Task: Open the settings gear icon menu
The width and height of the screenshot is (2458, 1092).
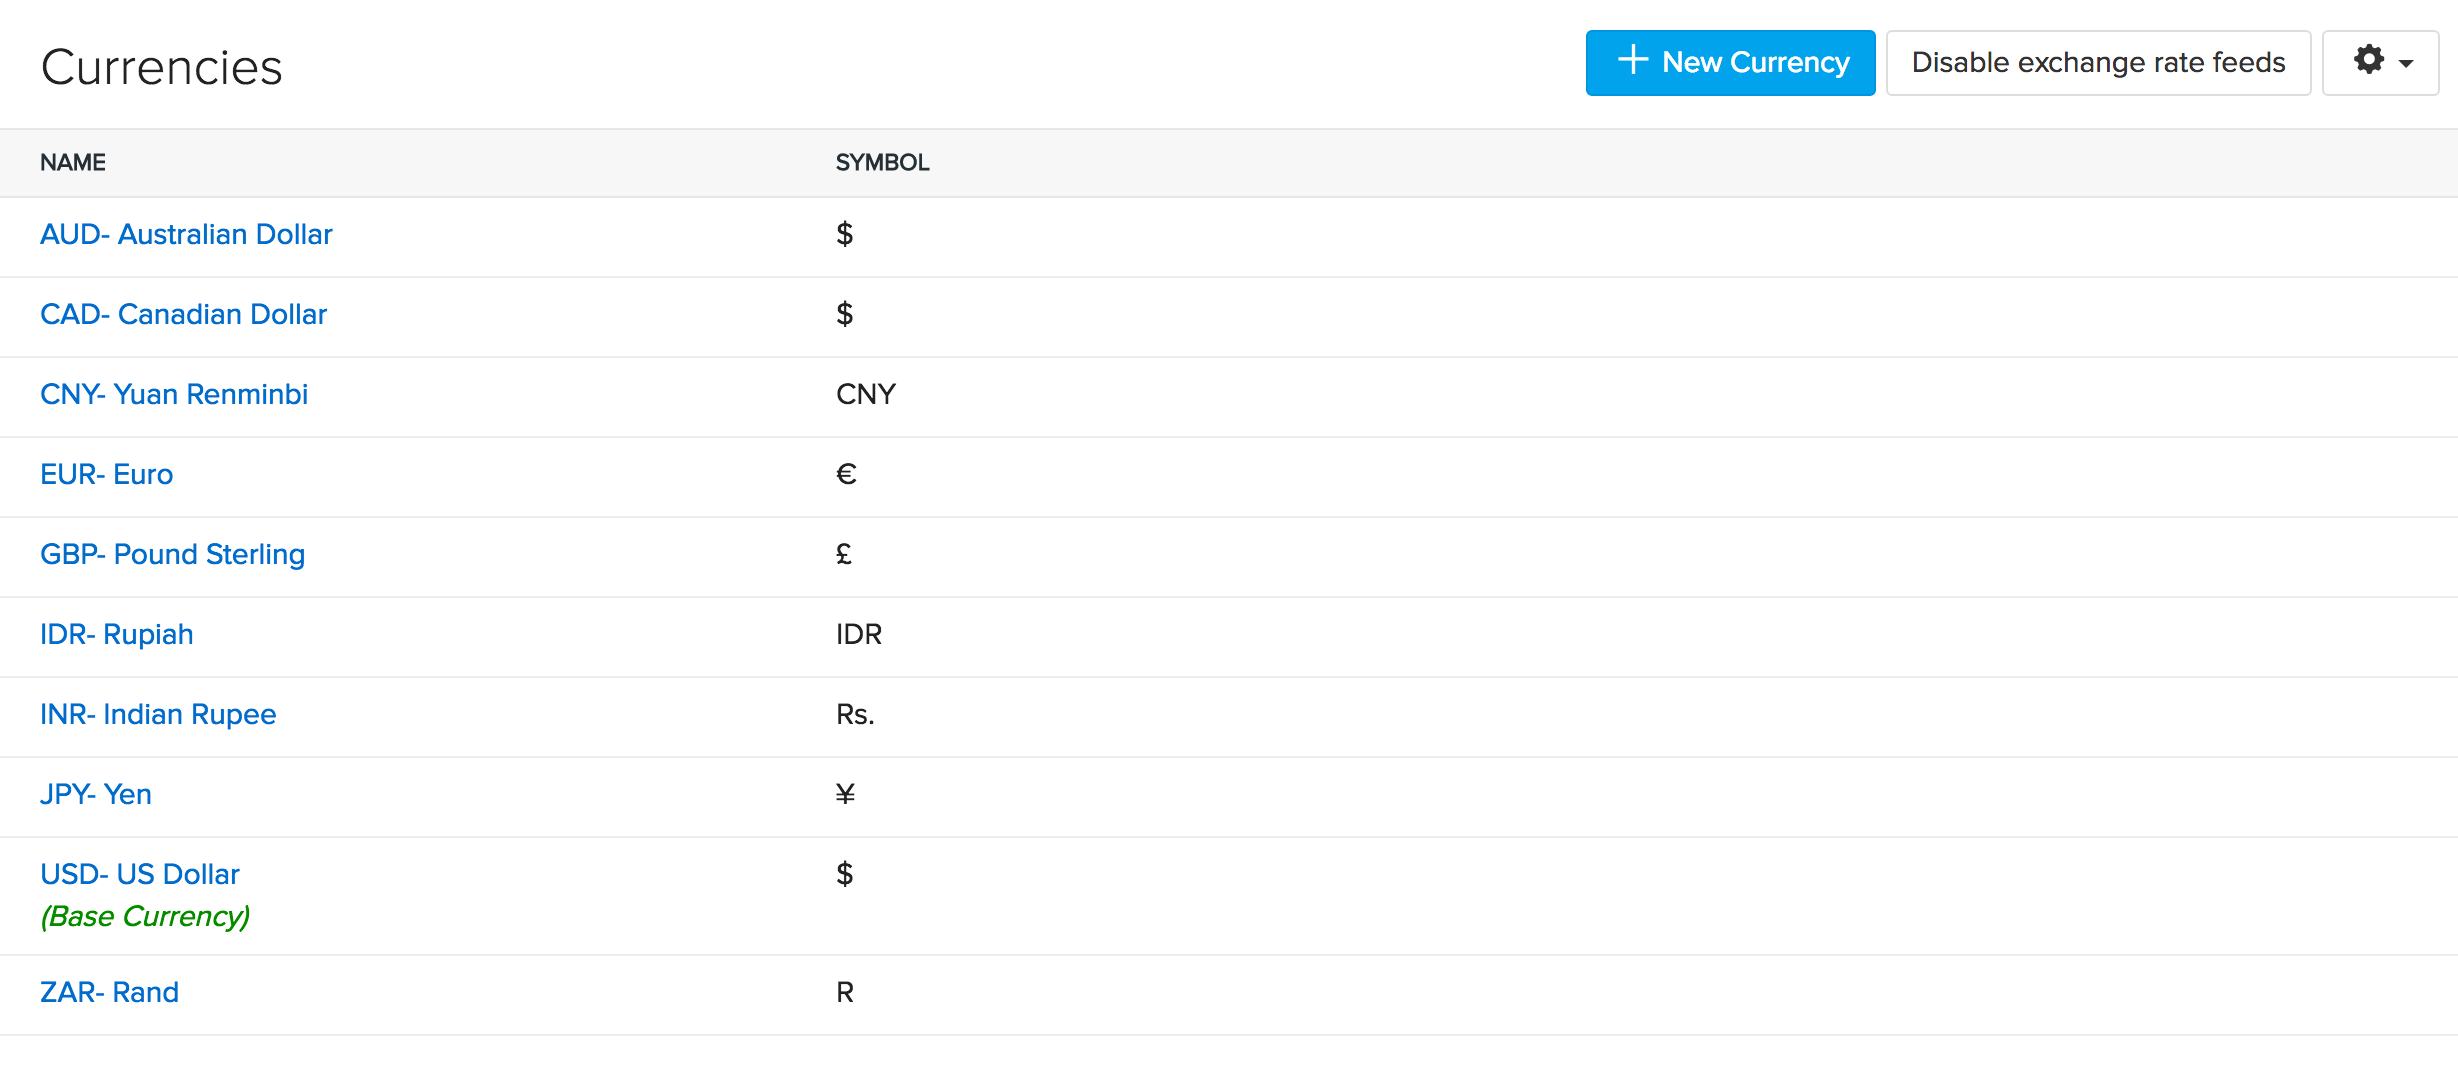Action: click(2368, 61)
